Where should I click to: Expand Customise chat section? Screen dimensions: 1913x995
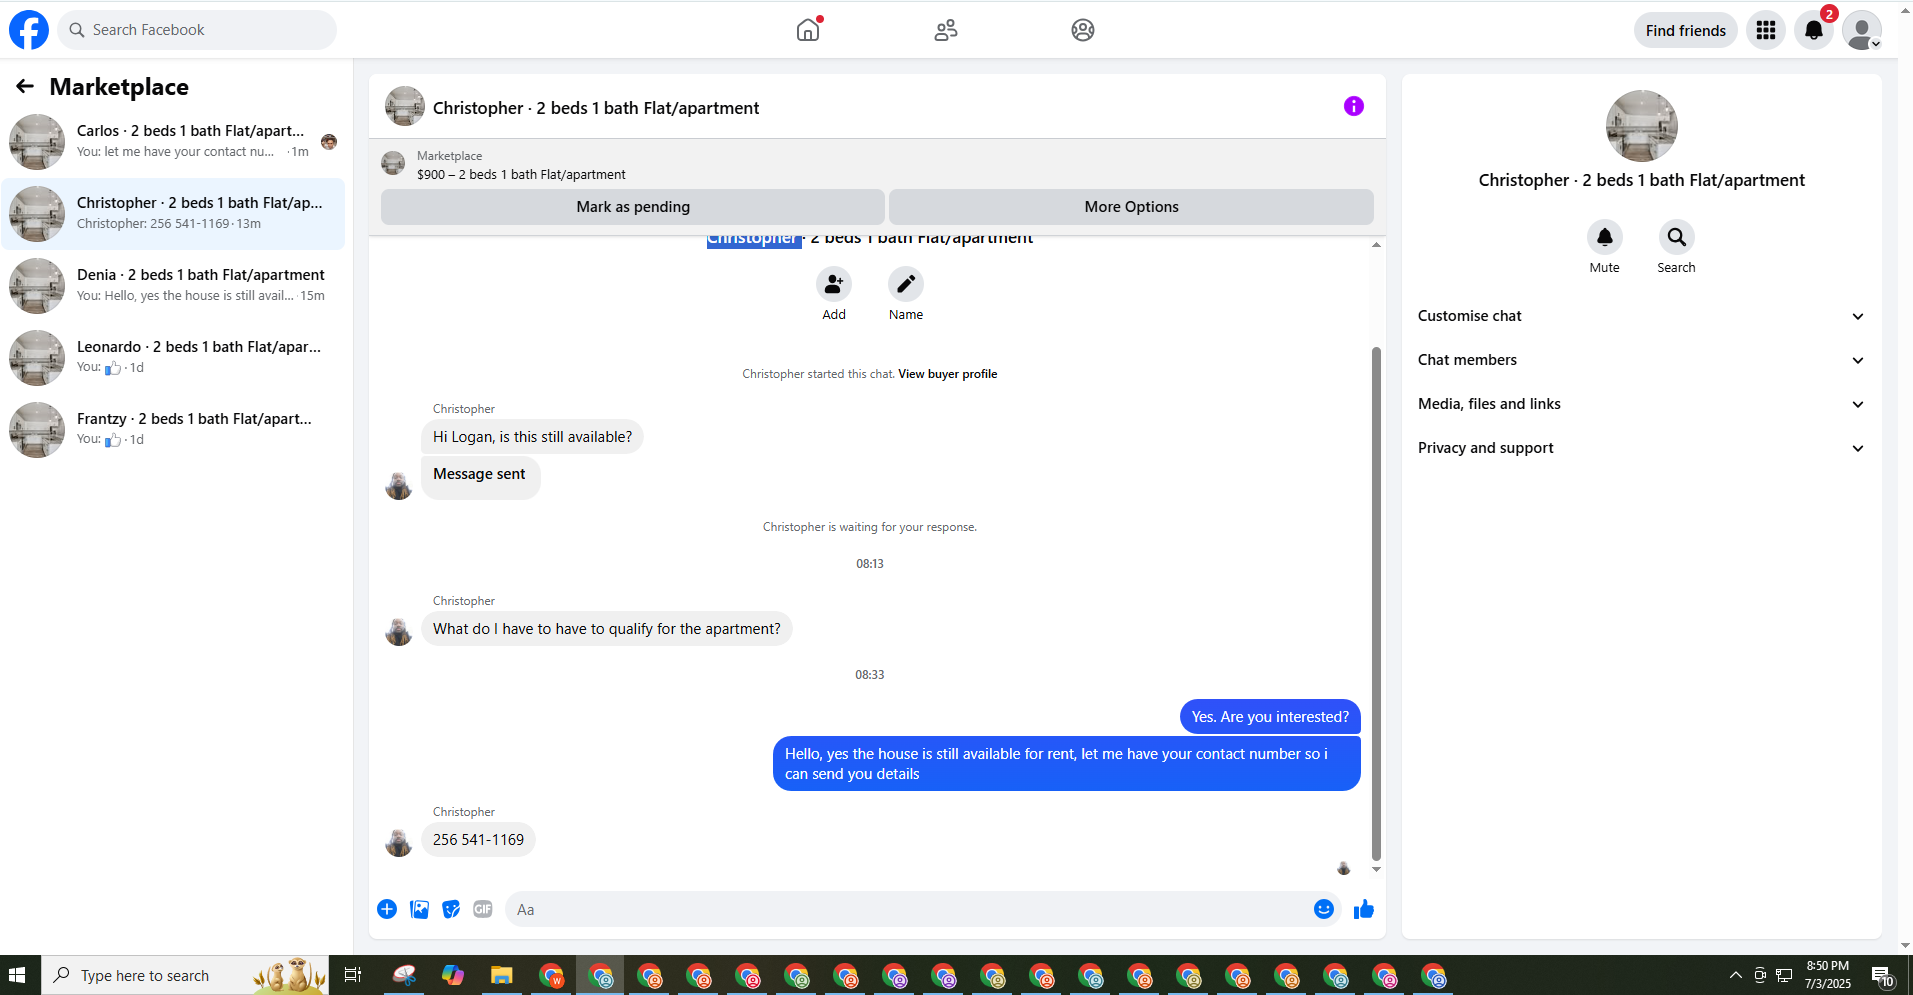pos(1641,316)
